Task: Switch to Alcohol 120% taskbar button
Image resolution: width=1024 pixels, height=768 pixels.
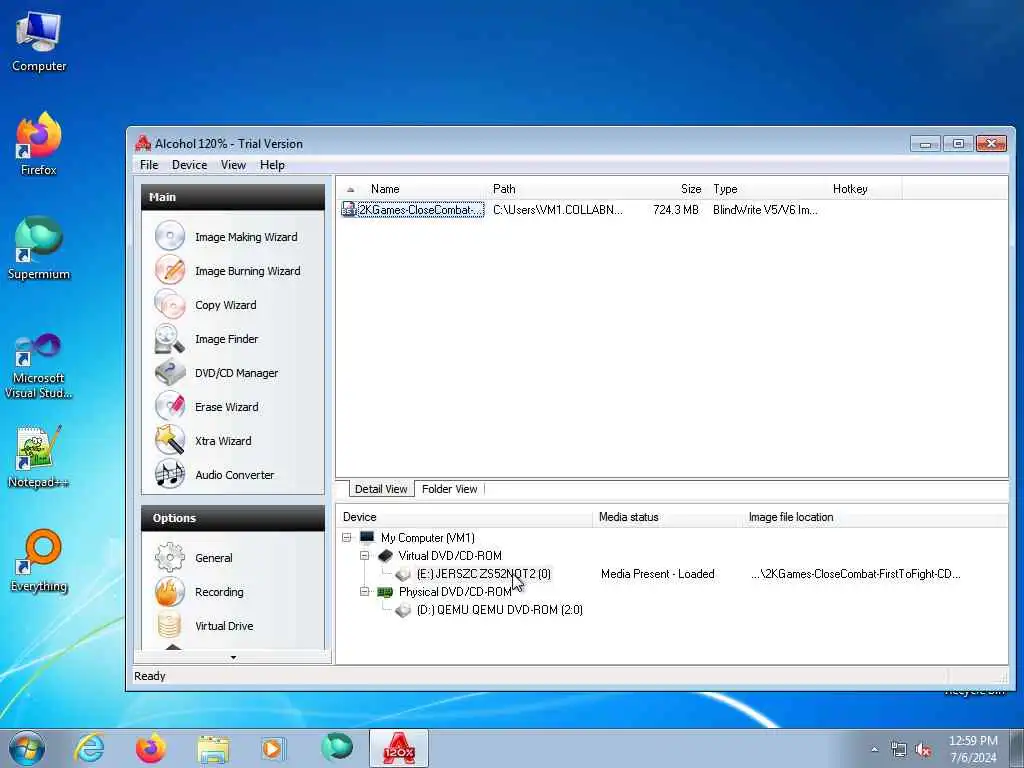Action: (398, 748)
